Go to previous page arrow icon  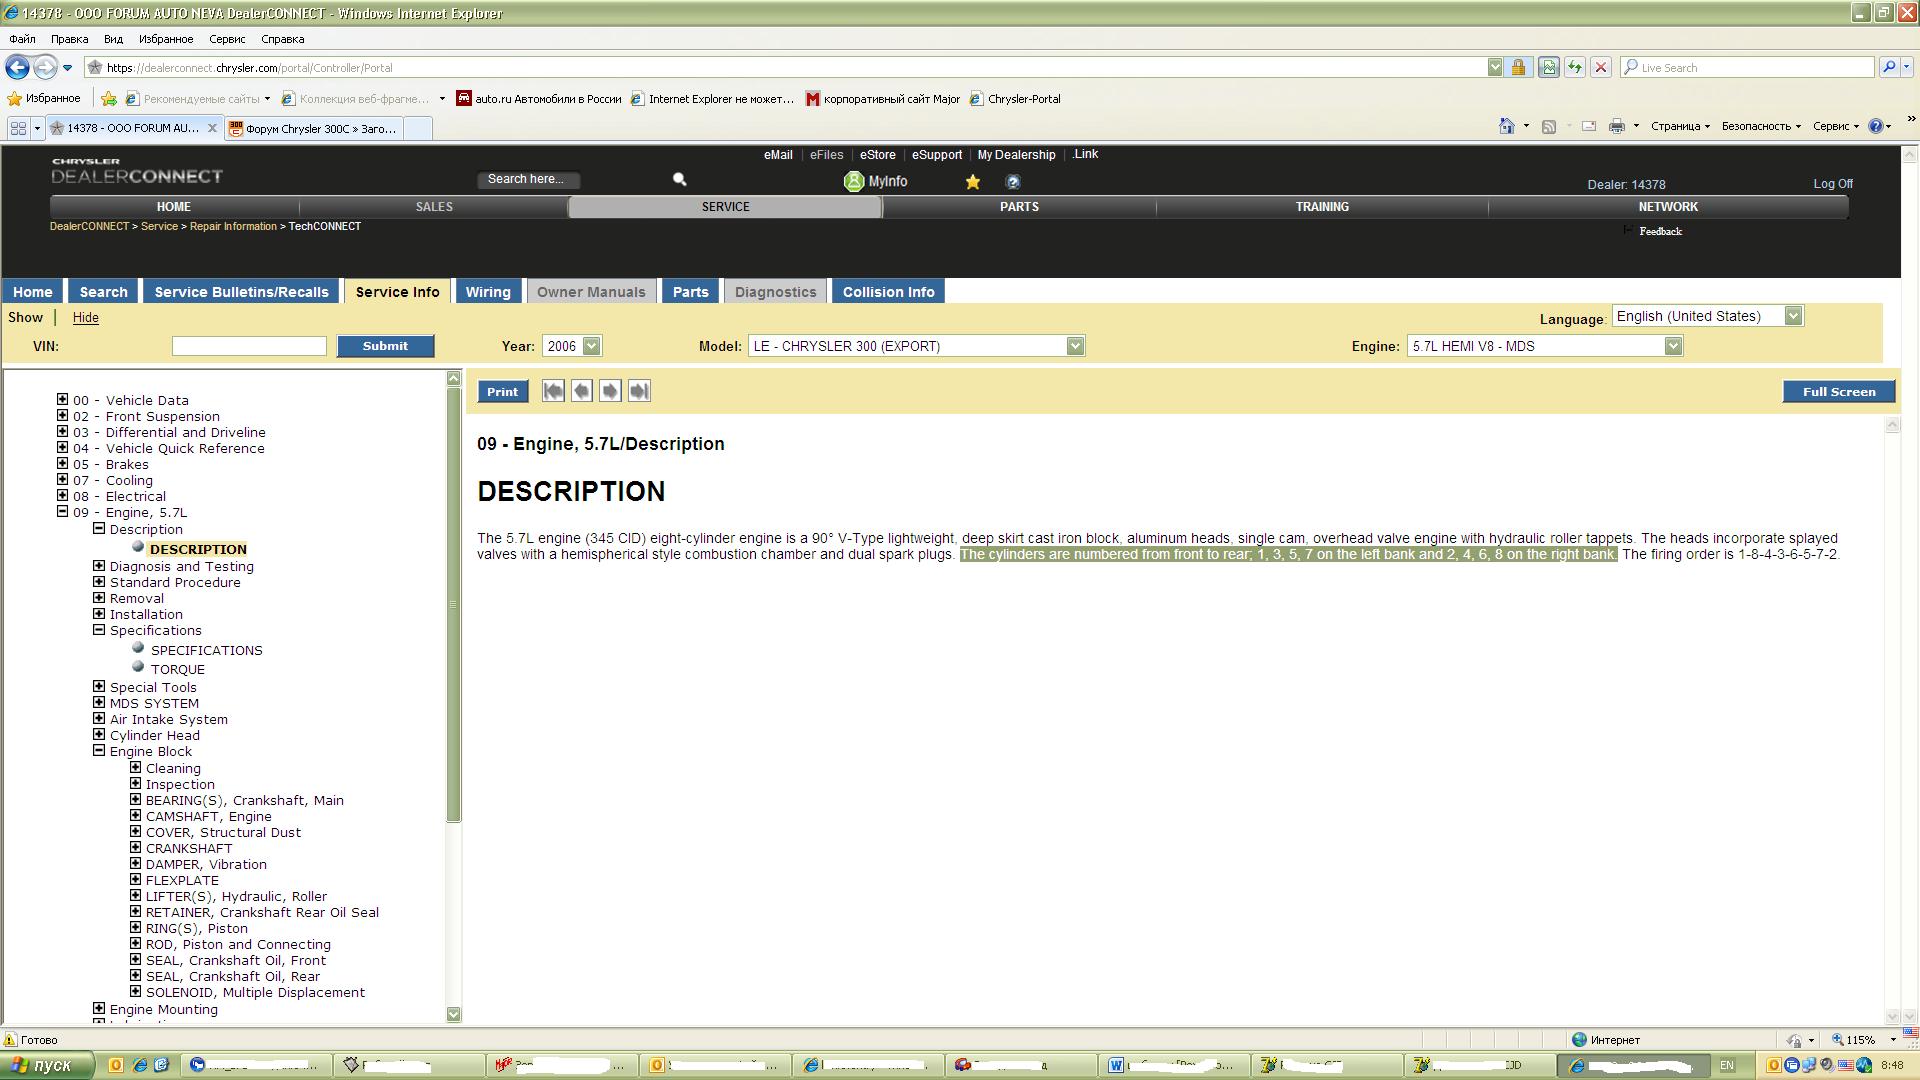[x=581, y=391]
